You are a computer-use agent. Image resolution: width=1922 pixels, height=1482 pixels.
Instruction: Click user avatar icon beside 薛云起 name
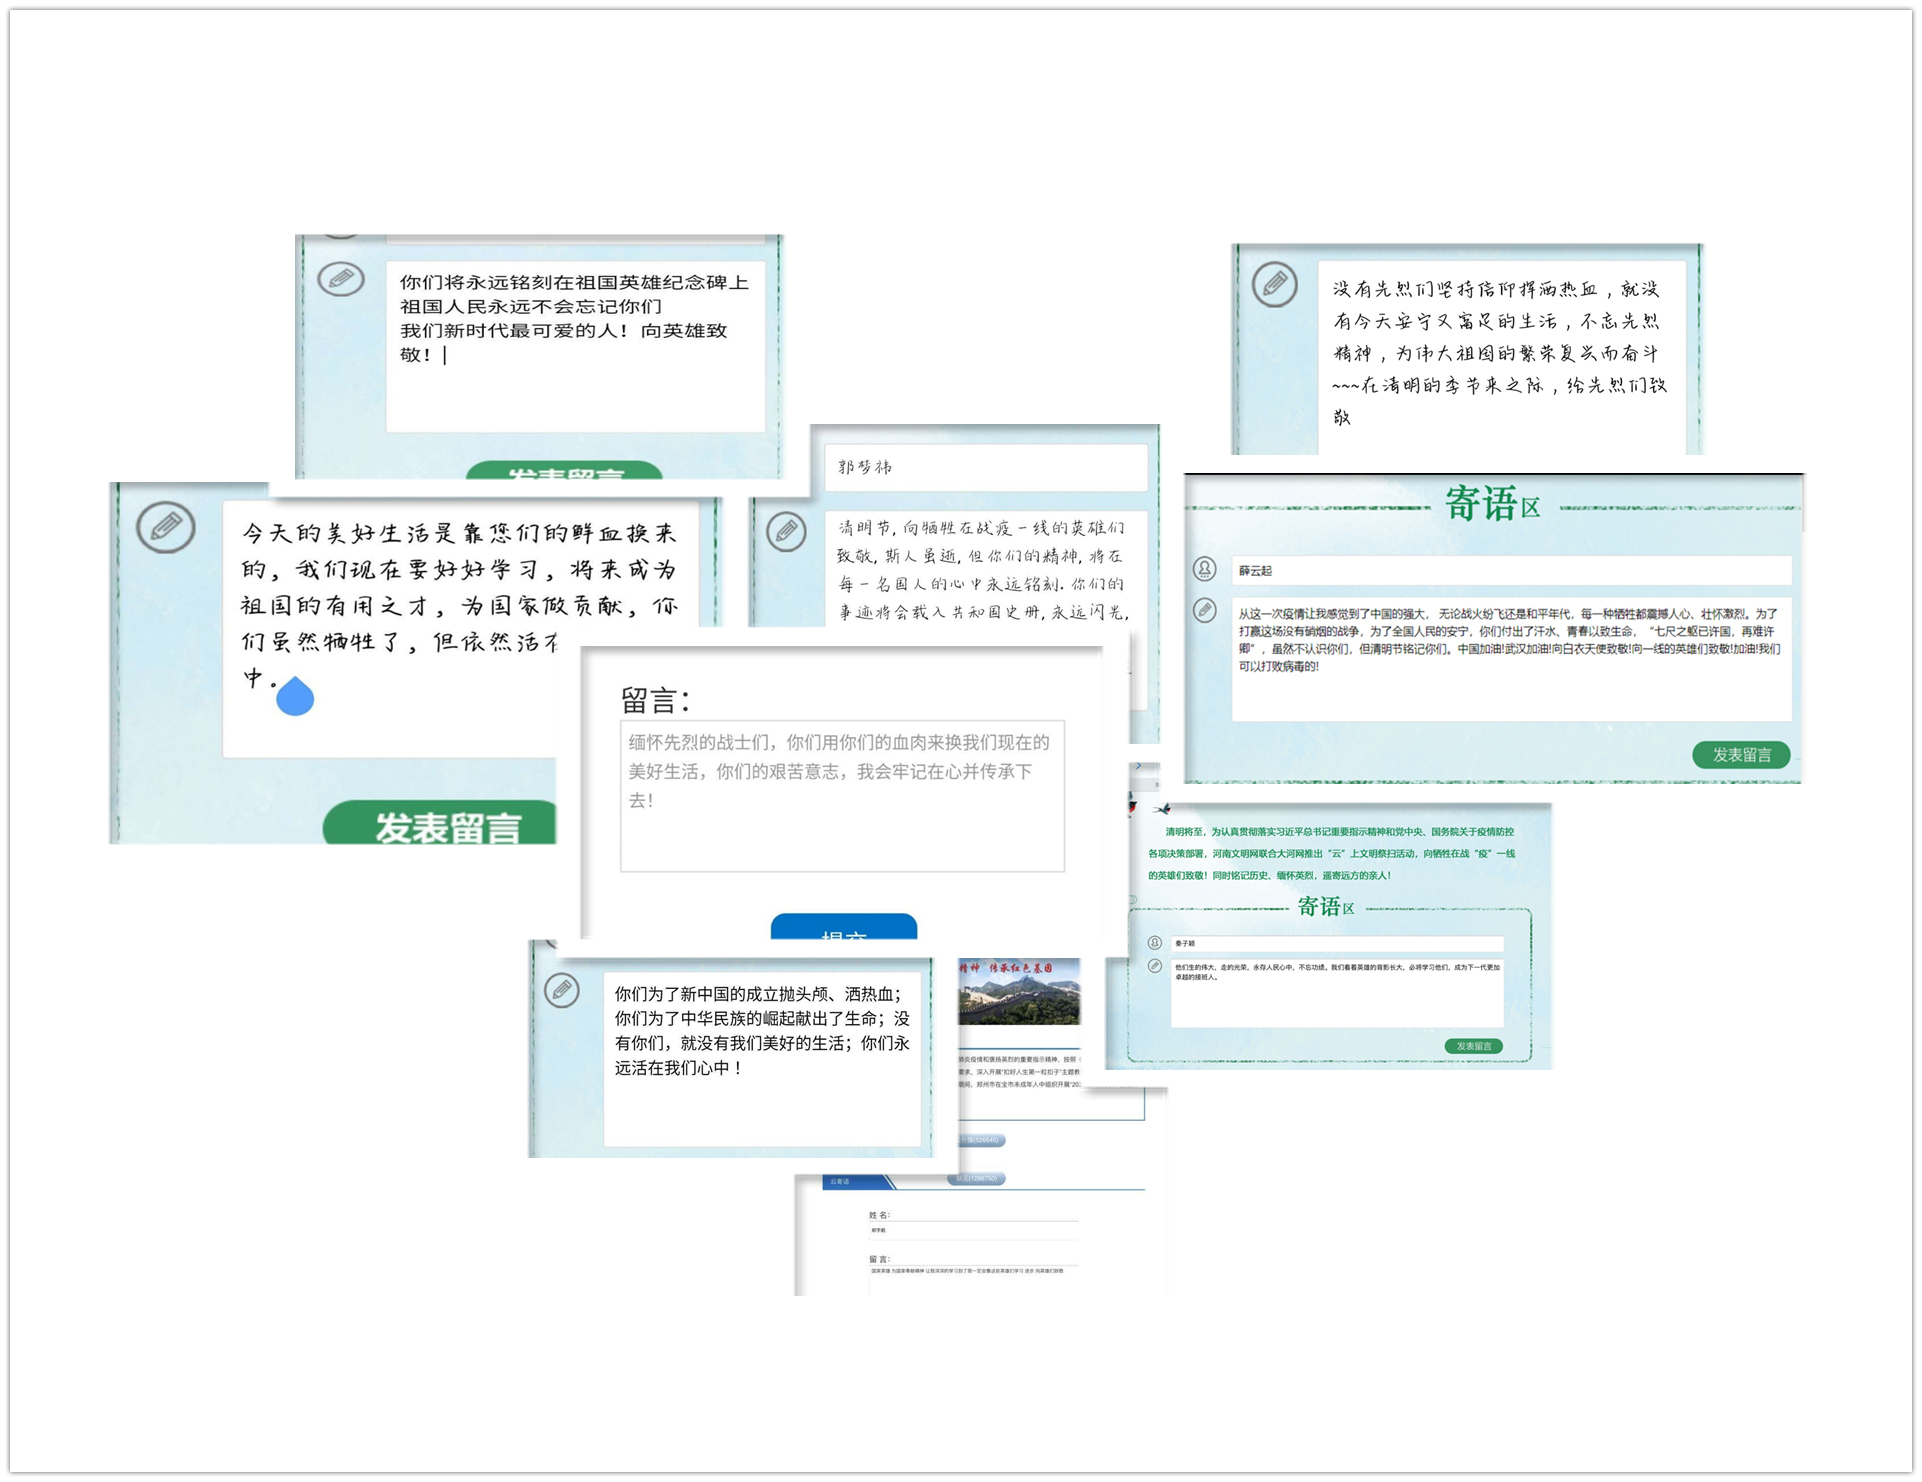pos(1205,569)
